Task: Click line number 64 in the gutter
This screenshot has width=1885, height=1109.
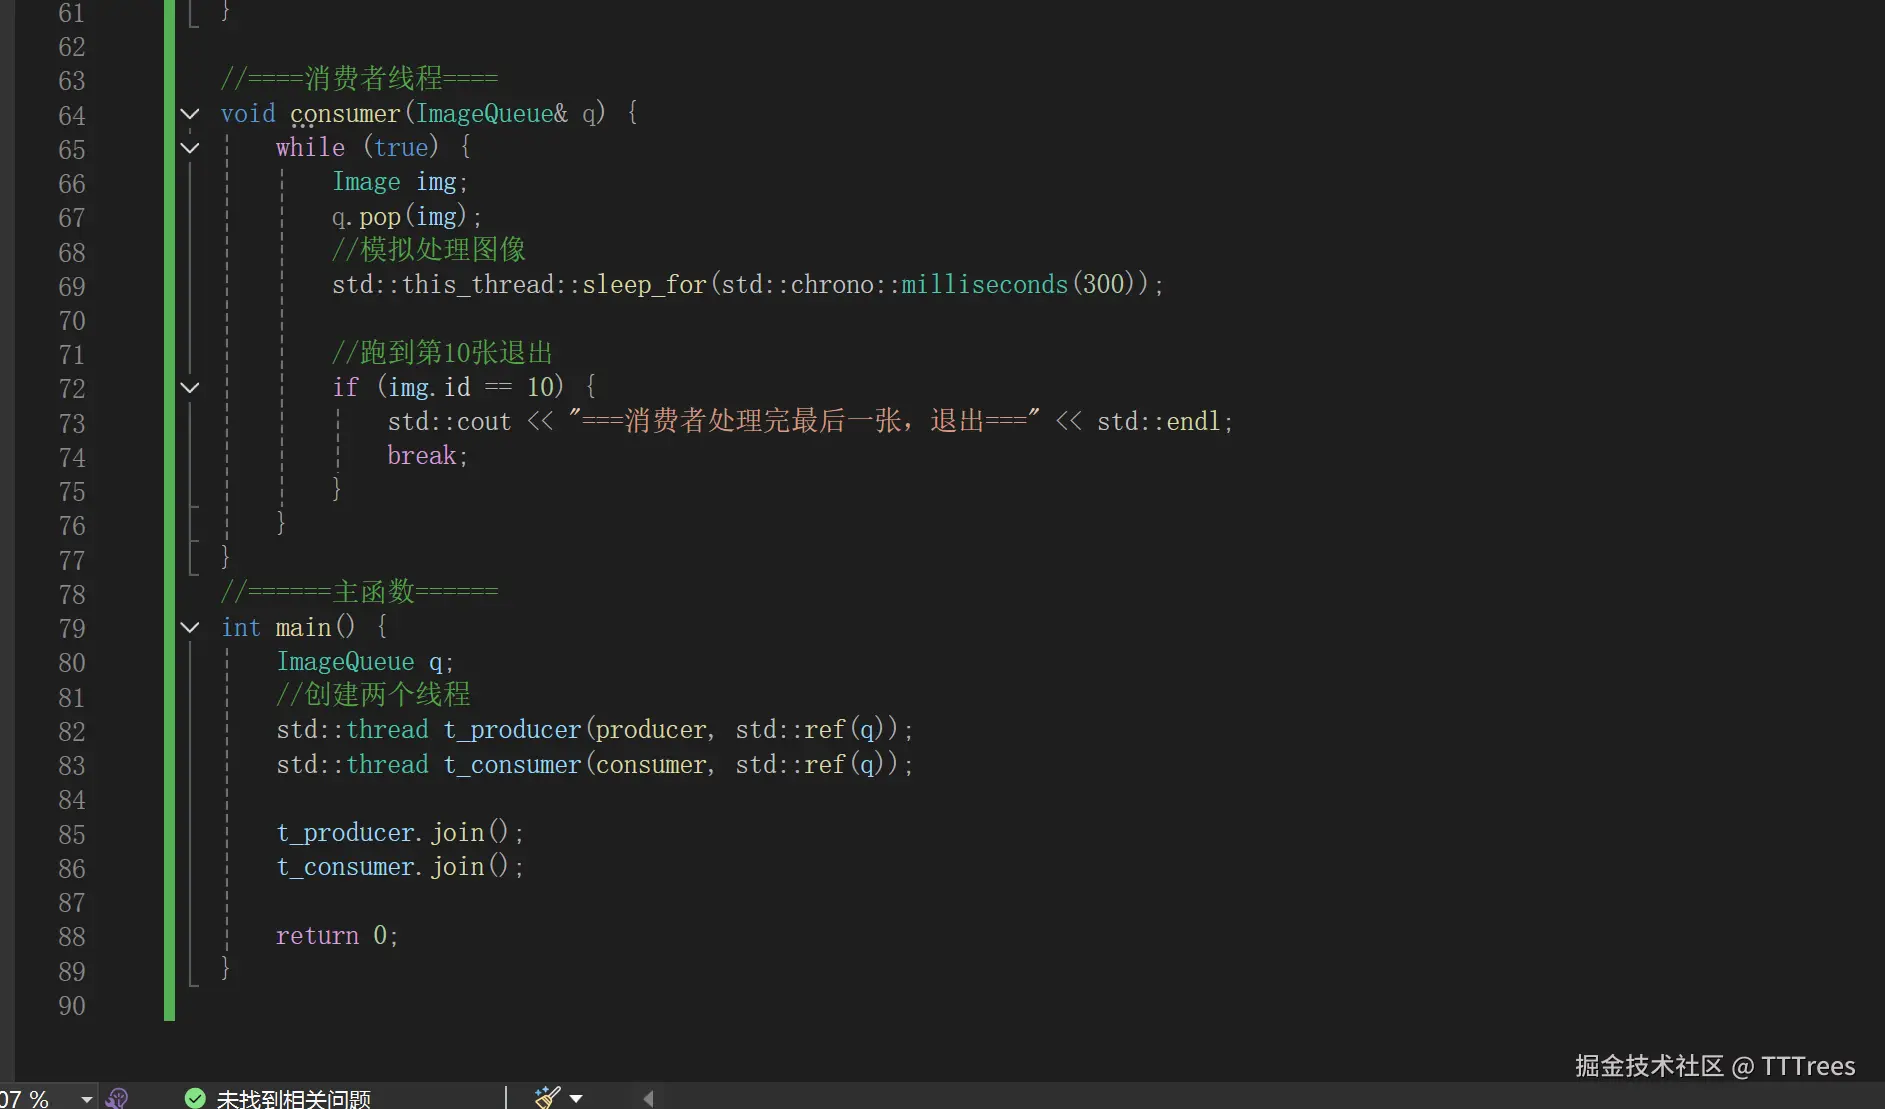Action: (72, 115)
